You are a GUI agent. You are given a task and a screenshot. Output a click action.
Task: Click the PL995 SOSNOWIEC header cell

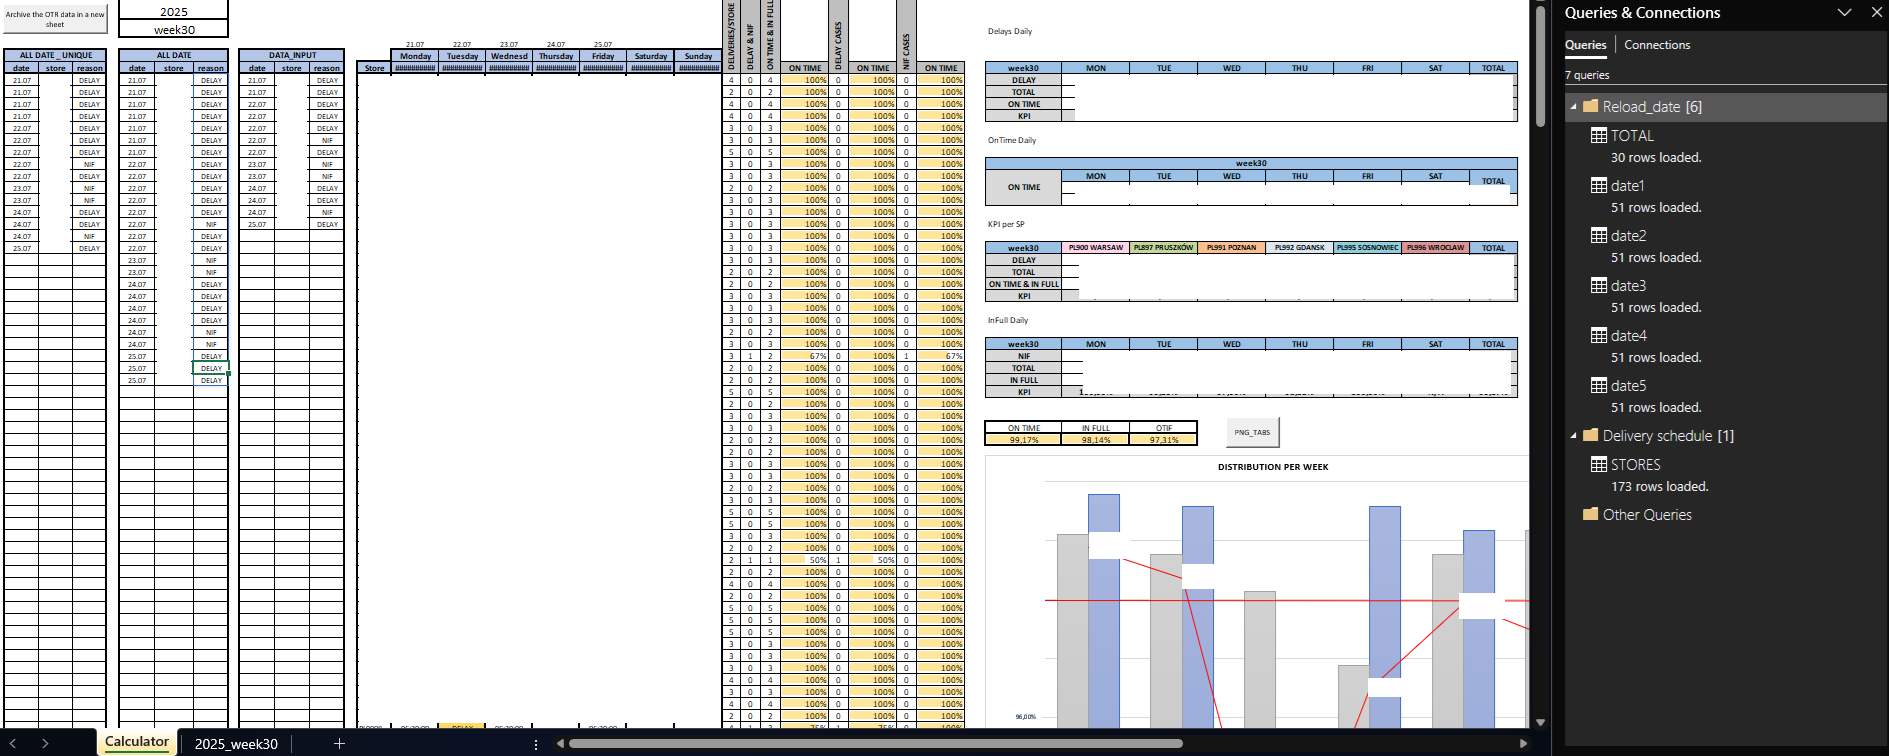(x=1367, y=247)
